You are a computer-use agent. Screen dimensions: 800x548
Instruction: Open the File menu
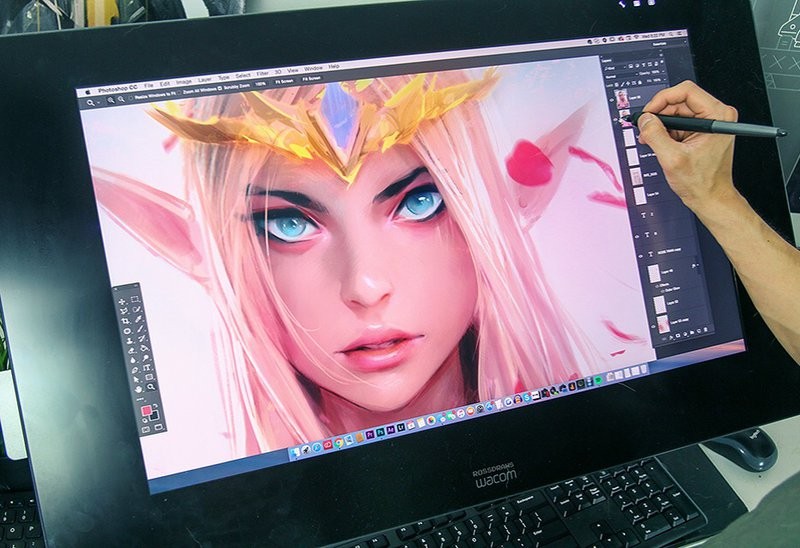149,85
